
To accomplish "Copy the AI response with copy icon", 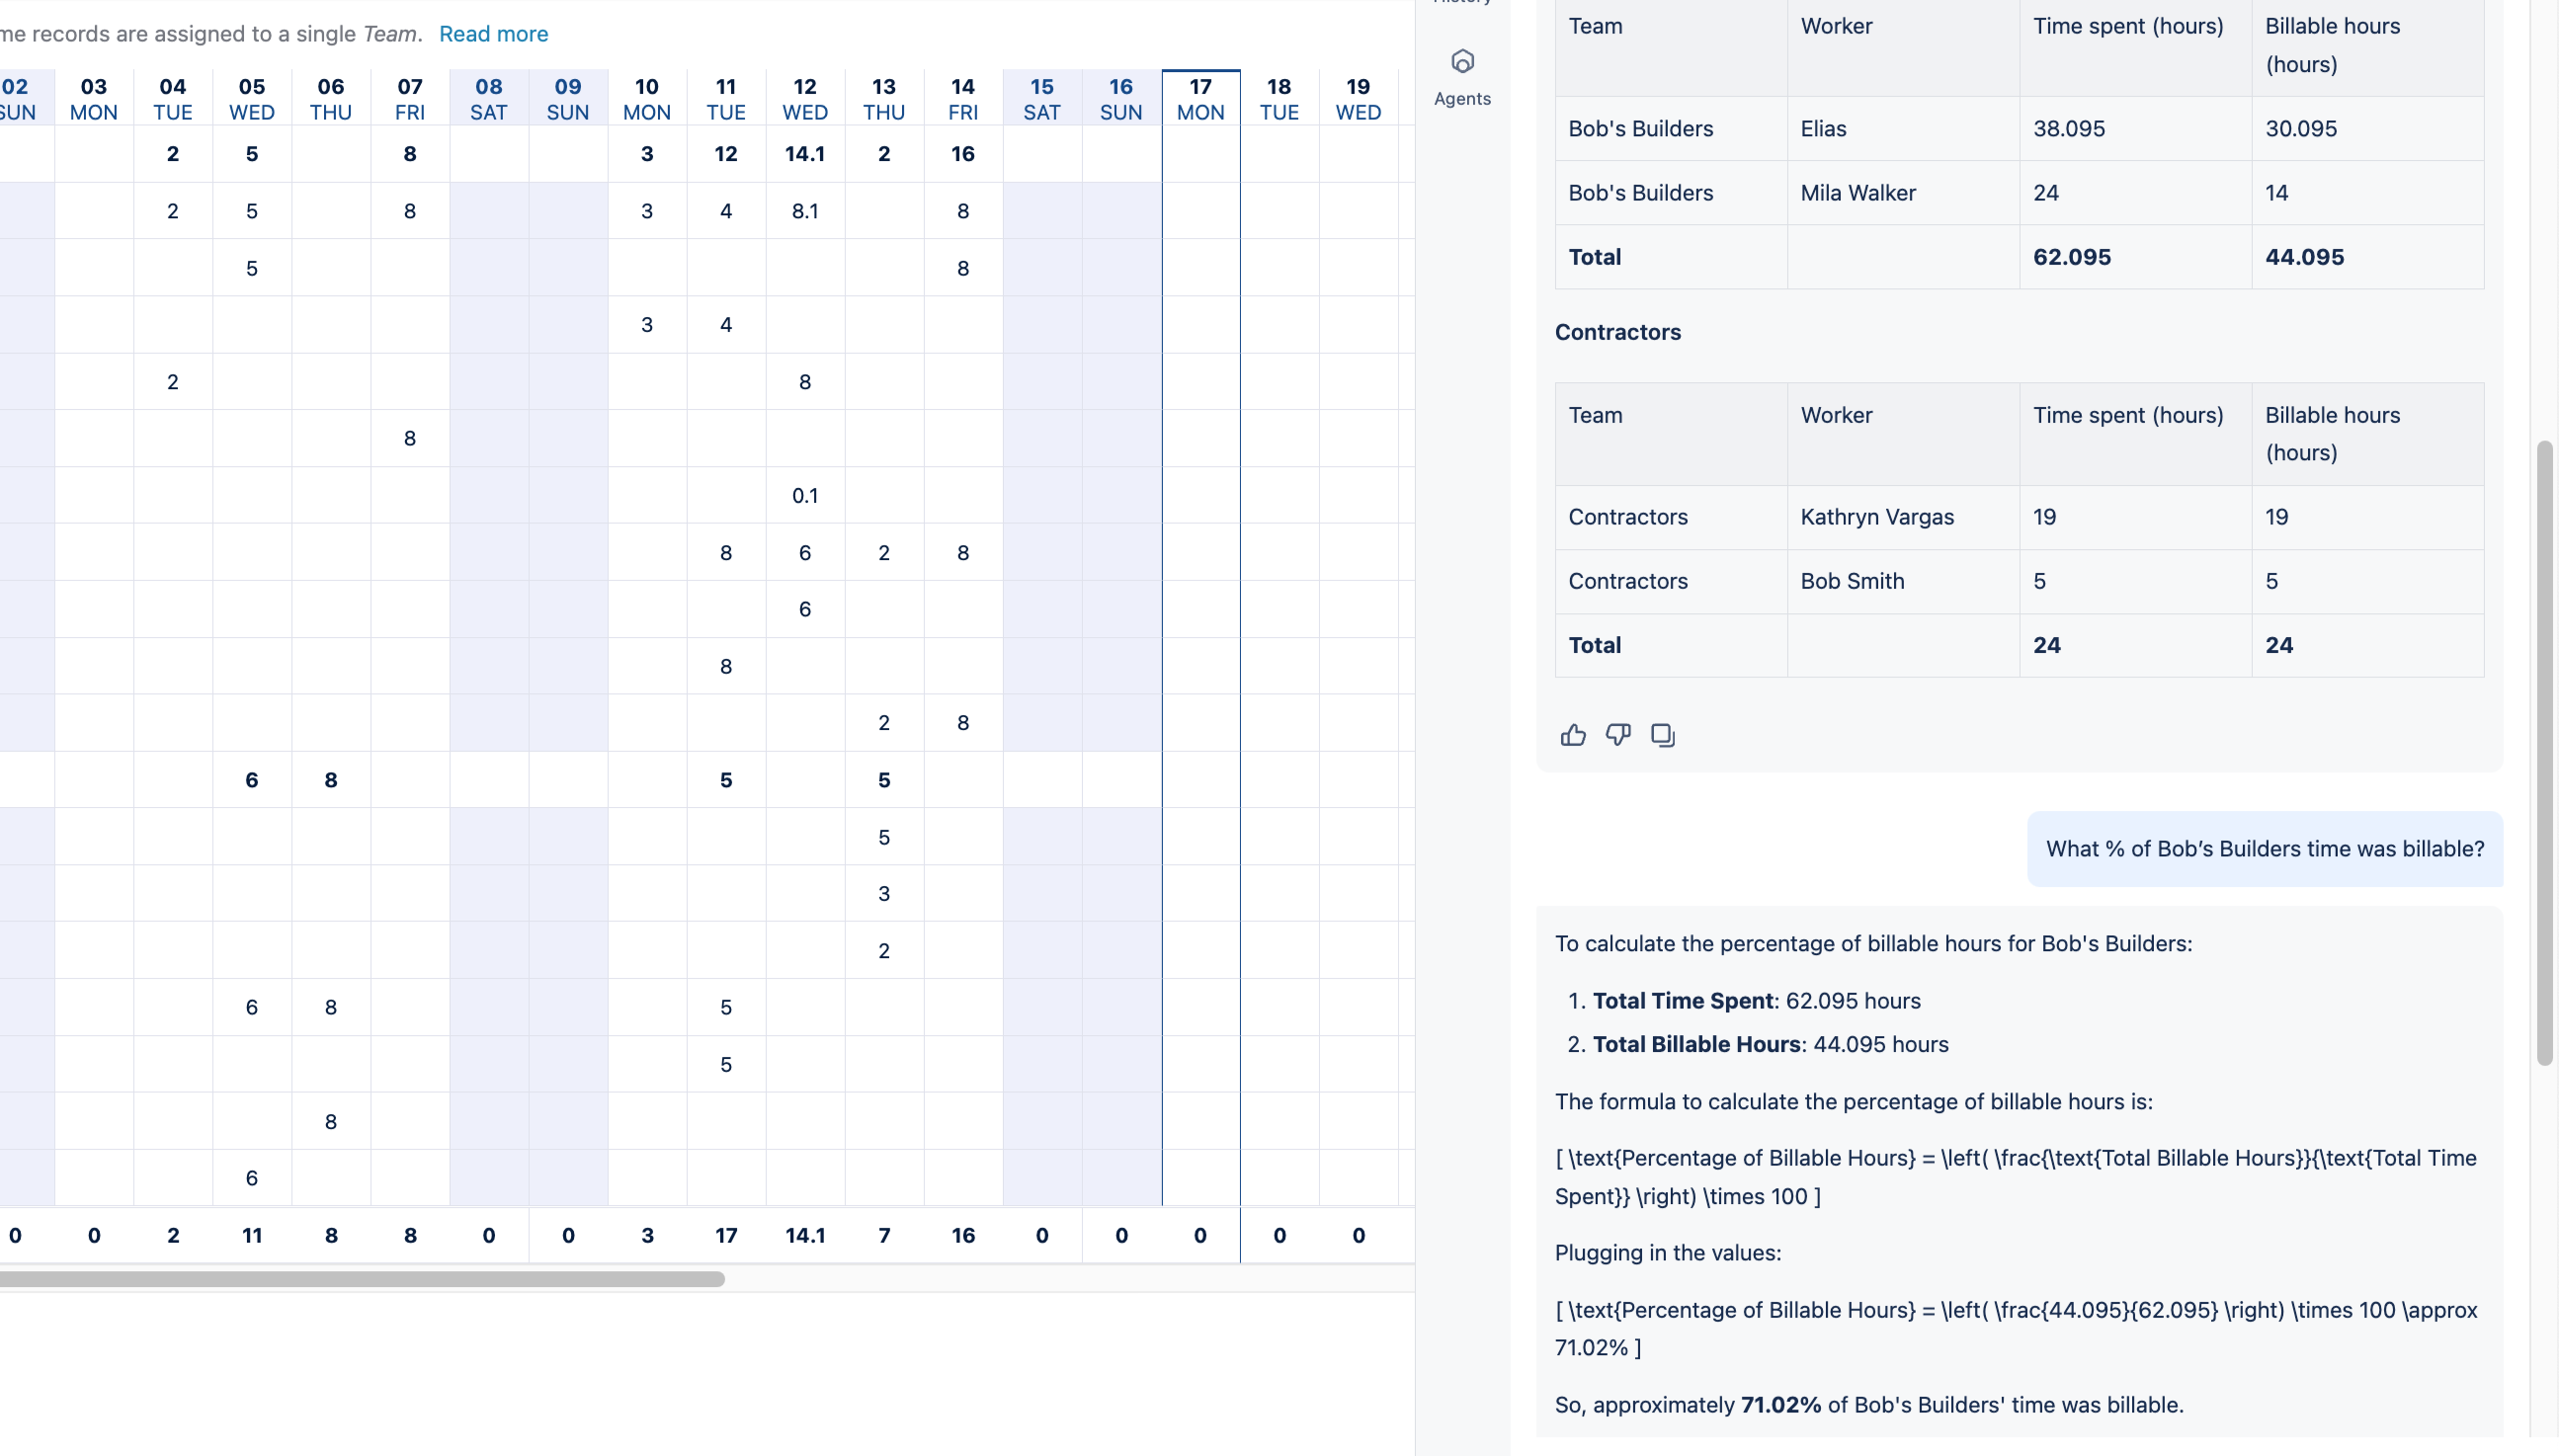I will [1662, 735].
